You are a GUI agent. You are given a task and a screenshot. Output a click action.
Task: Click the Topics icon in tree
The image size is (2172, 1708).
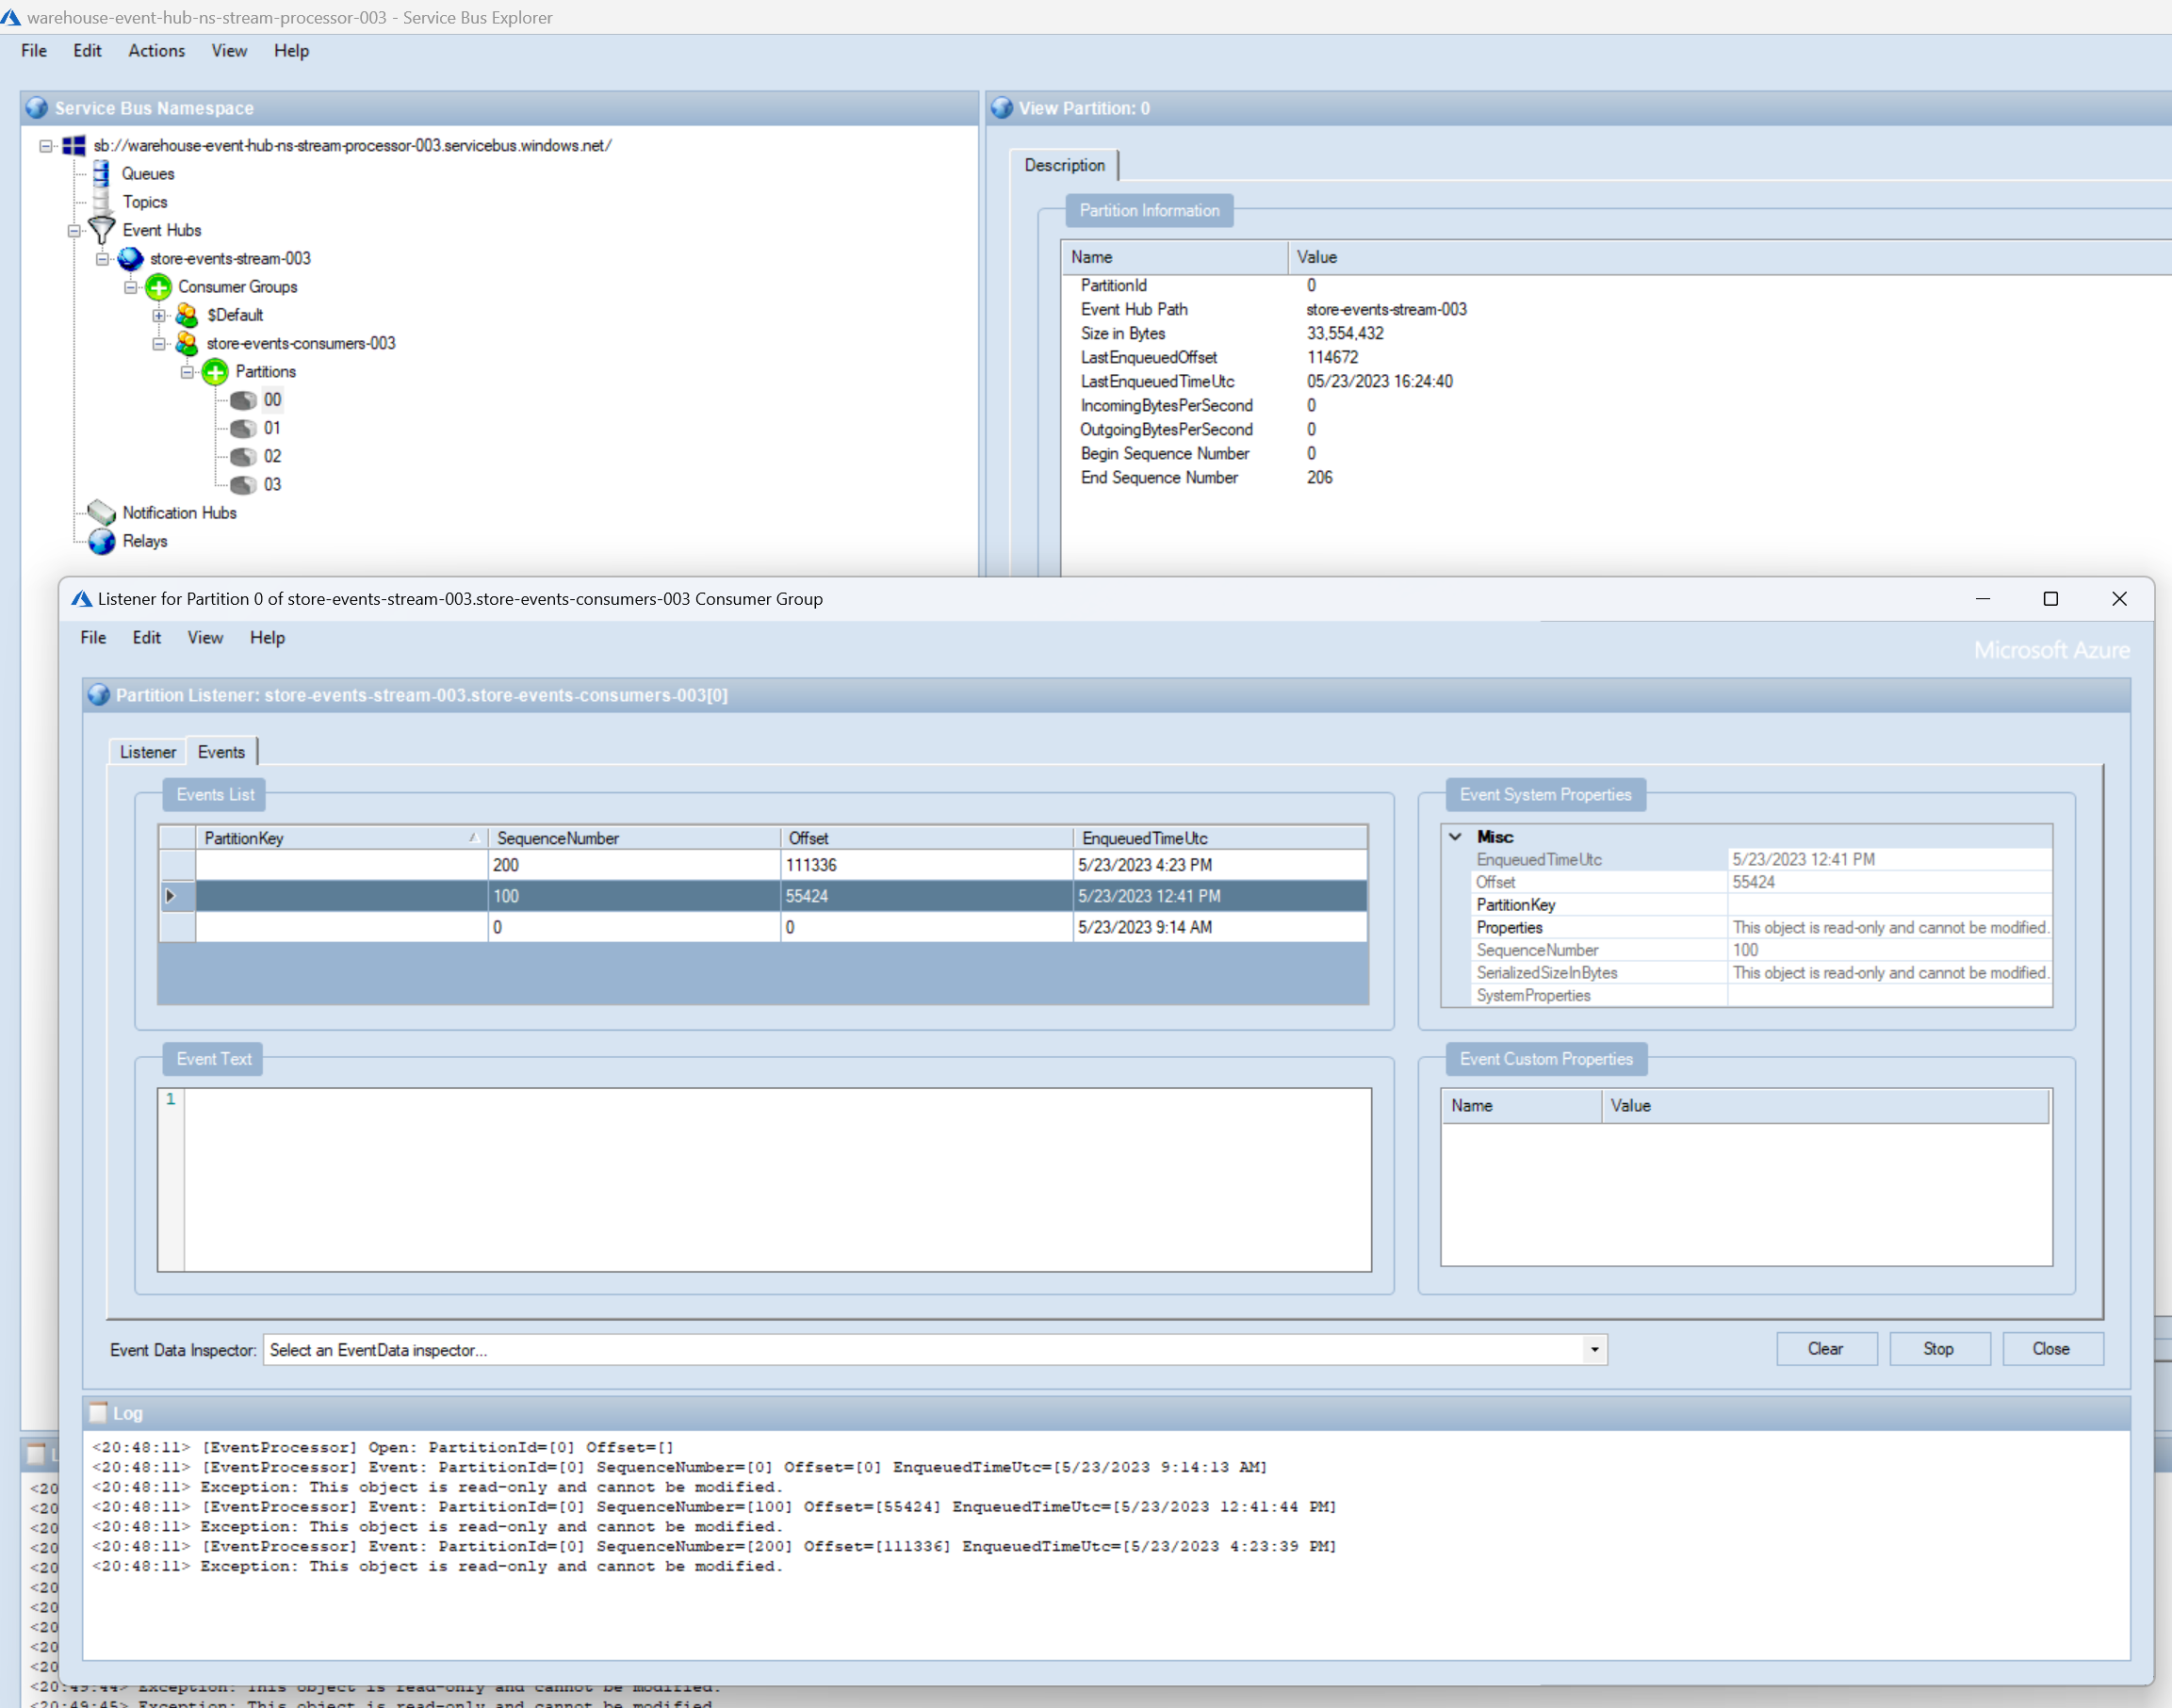101,202
